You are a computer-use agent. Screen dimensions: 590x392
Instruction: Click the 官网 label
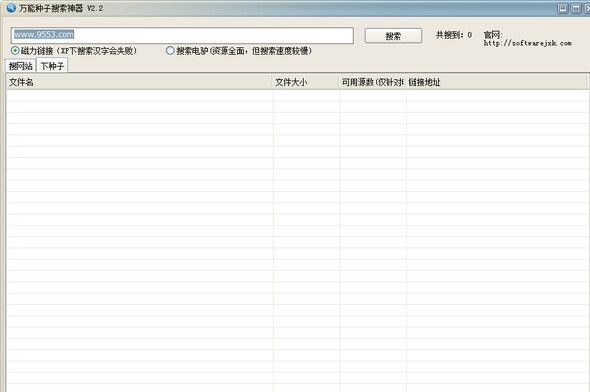(493, 35)
